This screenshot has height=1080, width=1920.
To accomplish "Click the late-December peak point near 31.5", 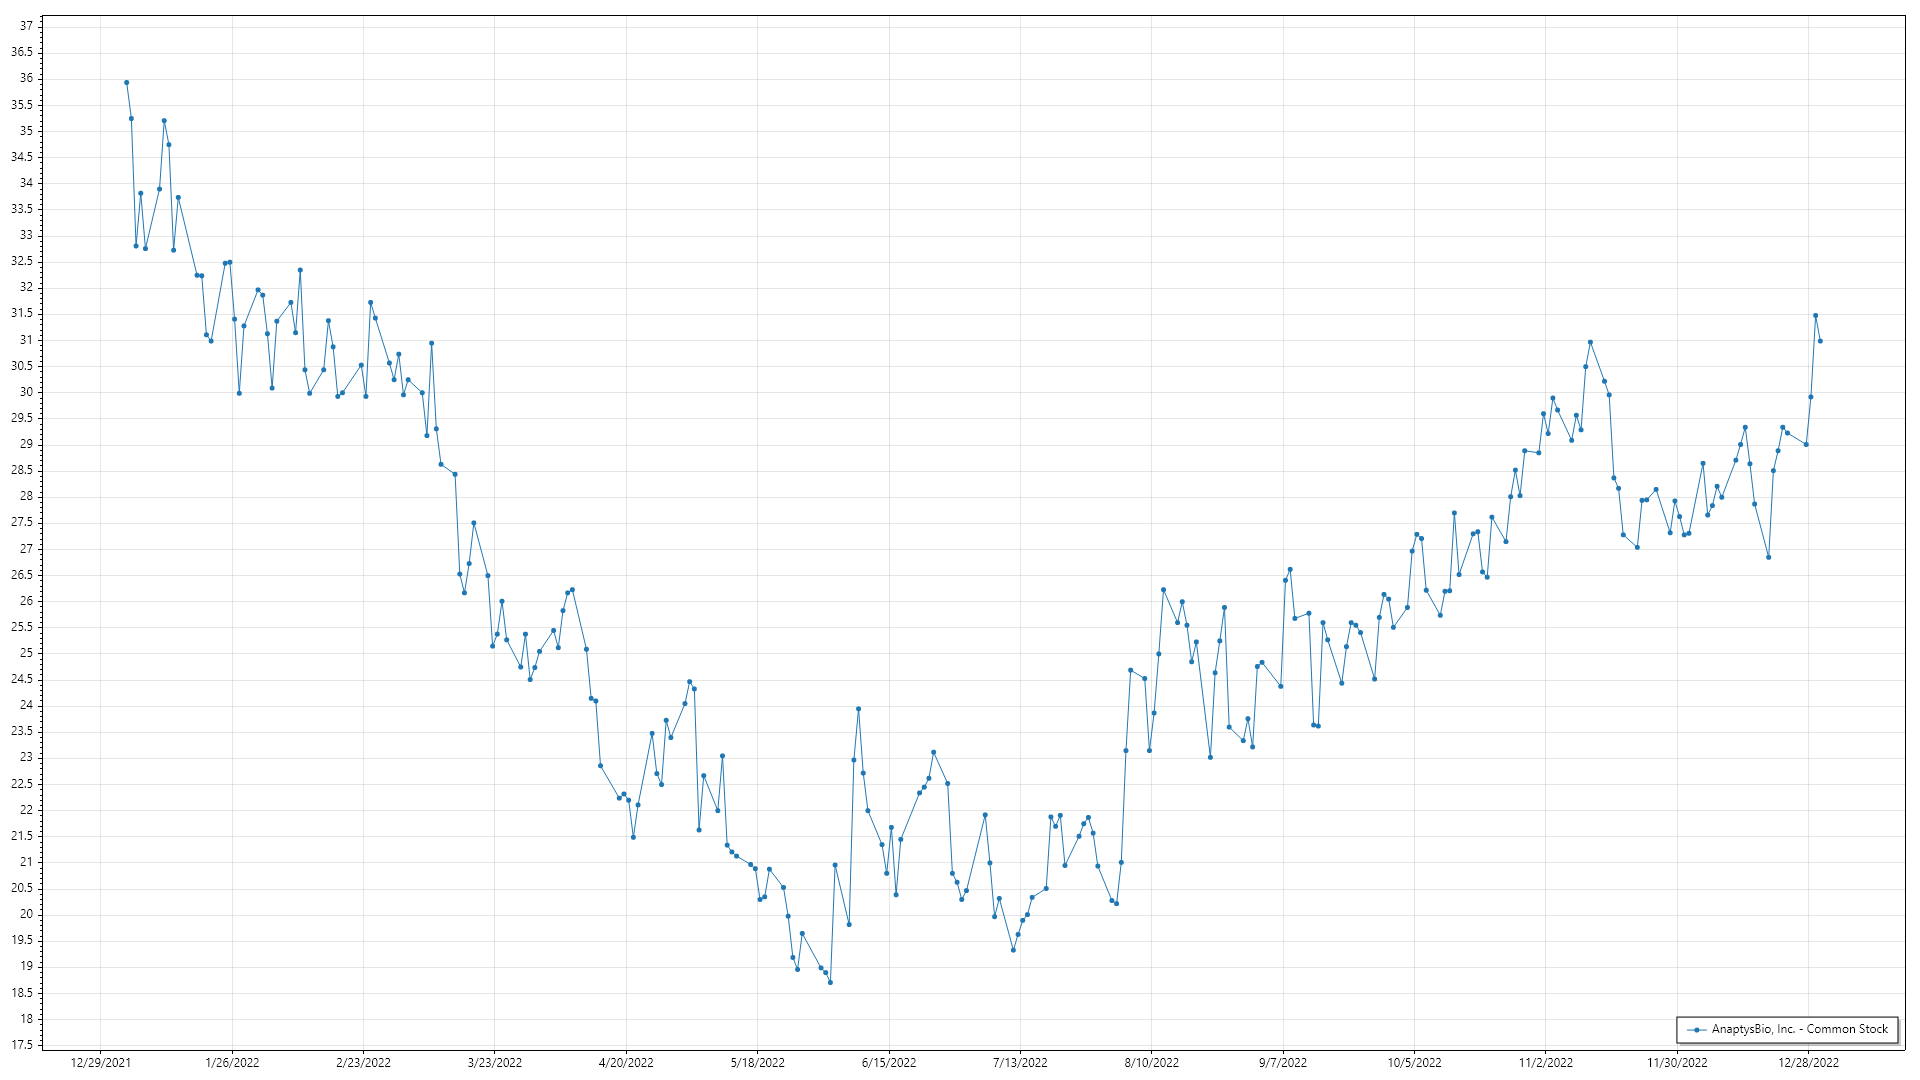I will coord(1815,316).
